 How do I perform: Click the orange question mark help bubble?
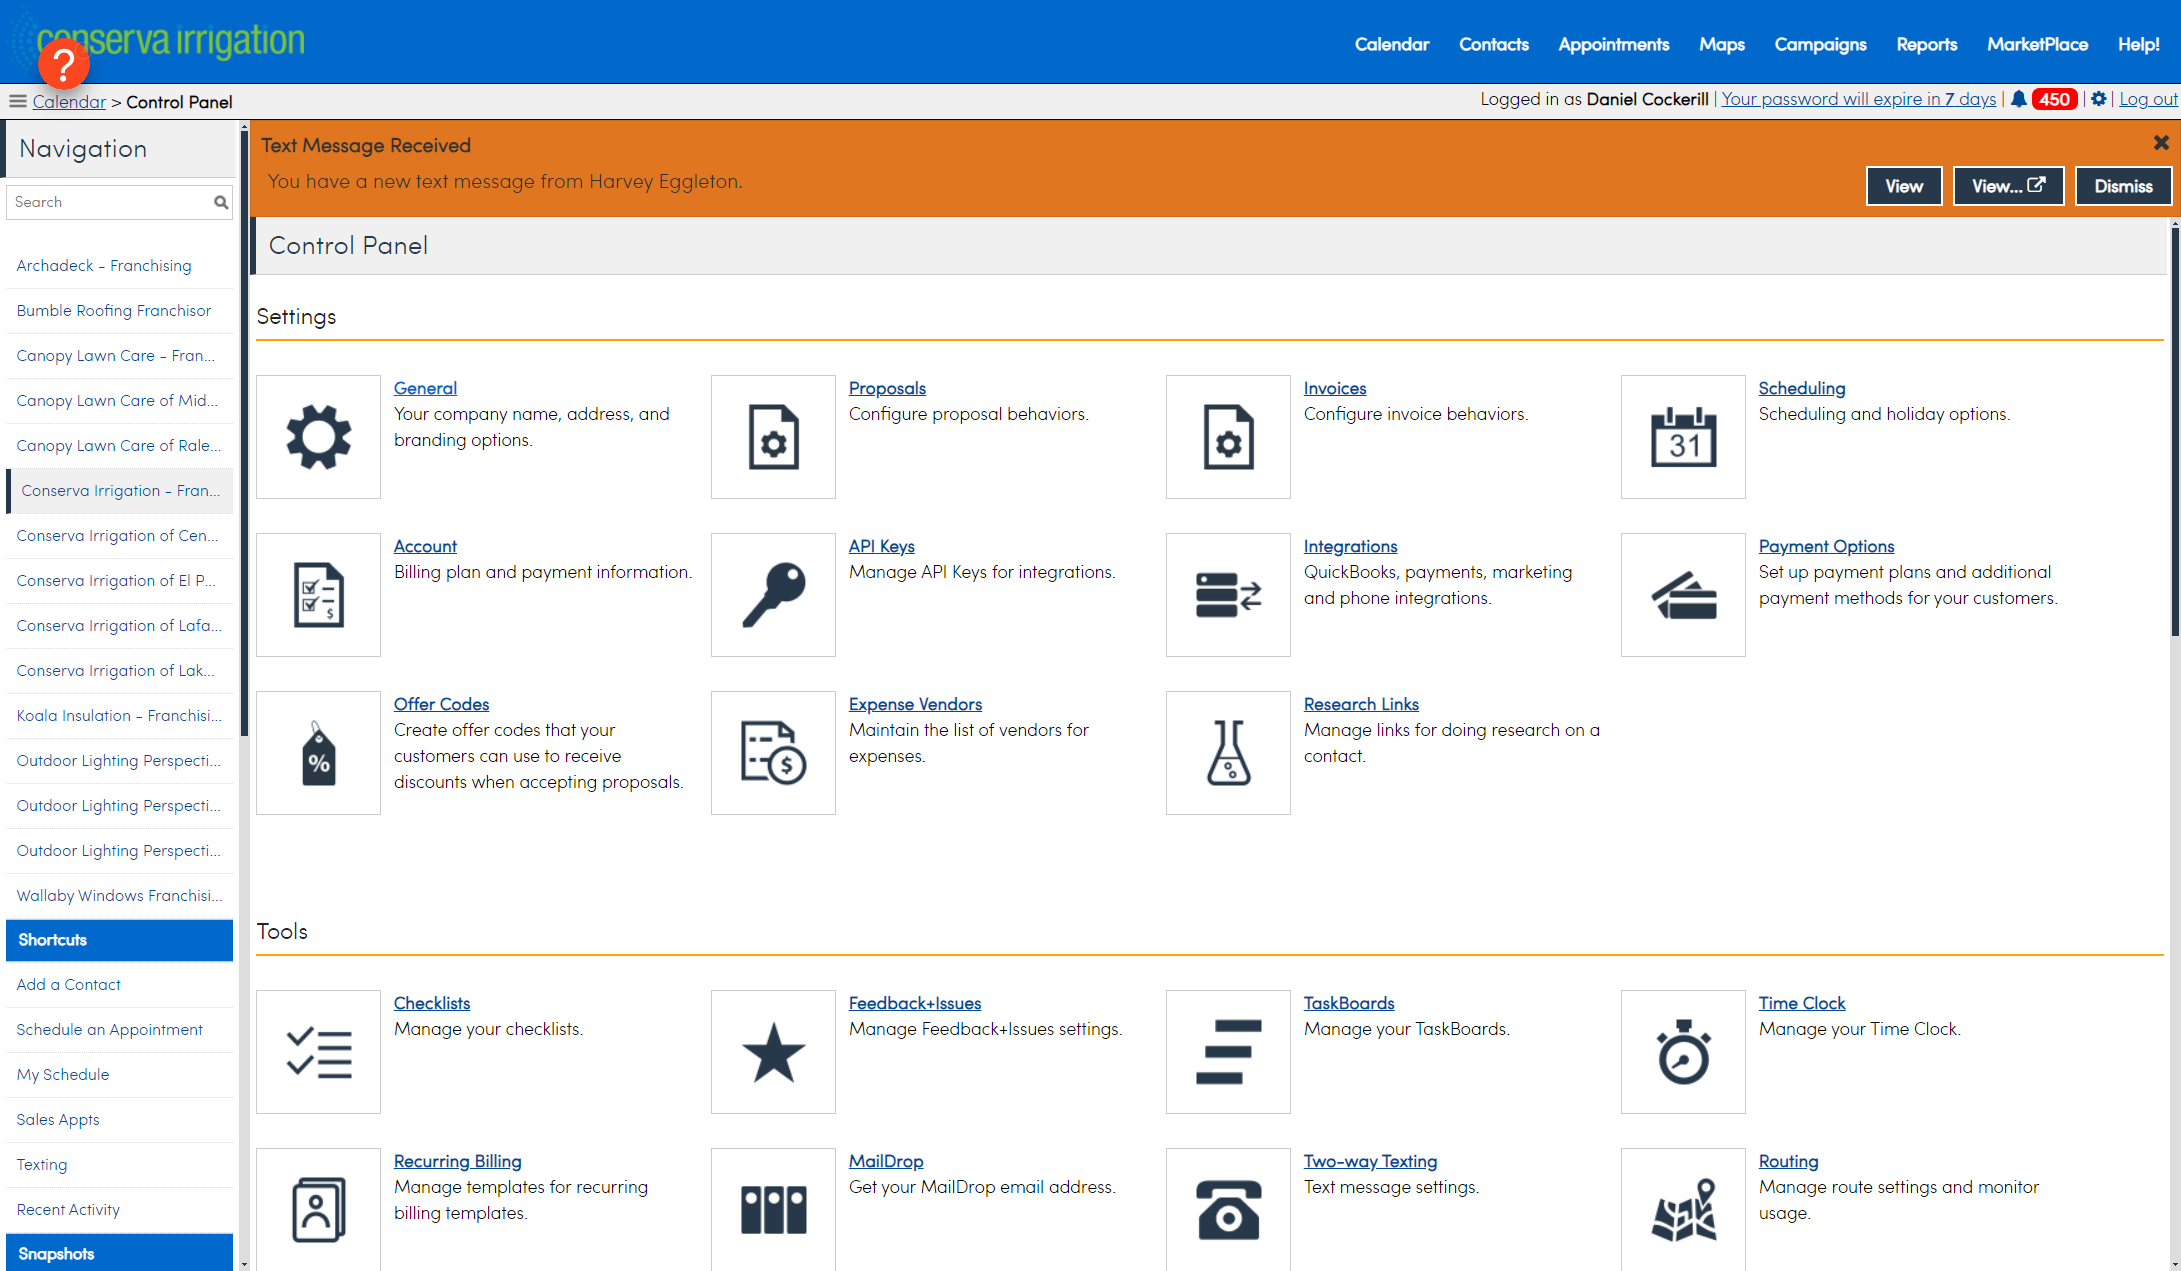pyautogui.click(x=63, y=65)
